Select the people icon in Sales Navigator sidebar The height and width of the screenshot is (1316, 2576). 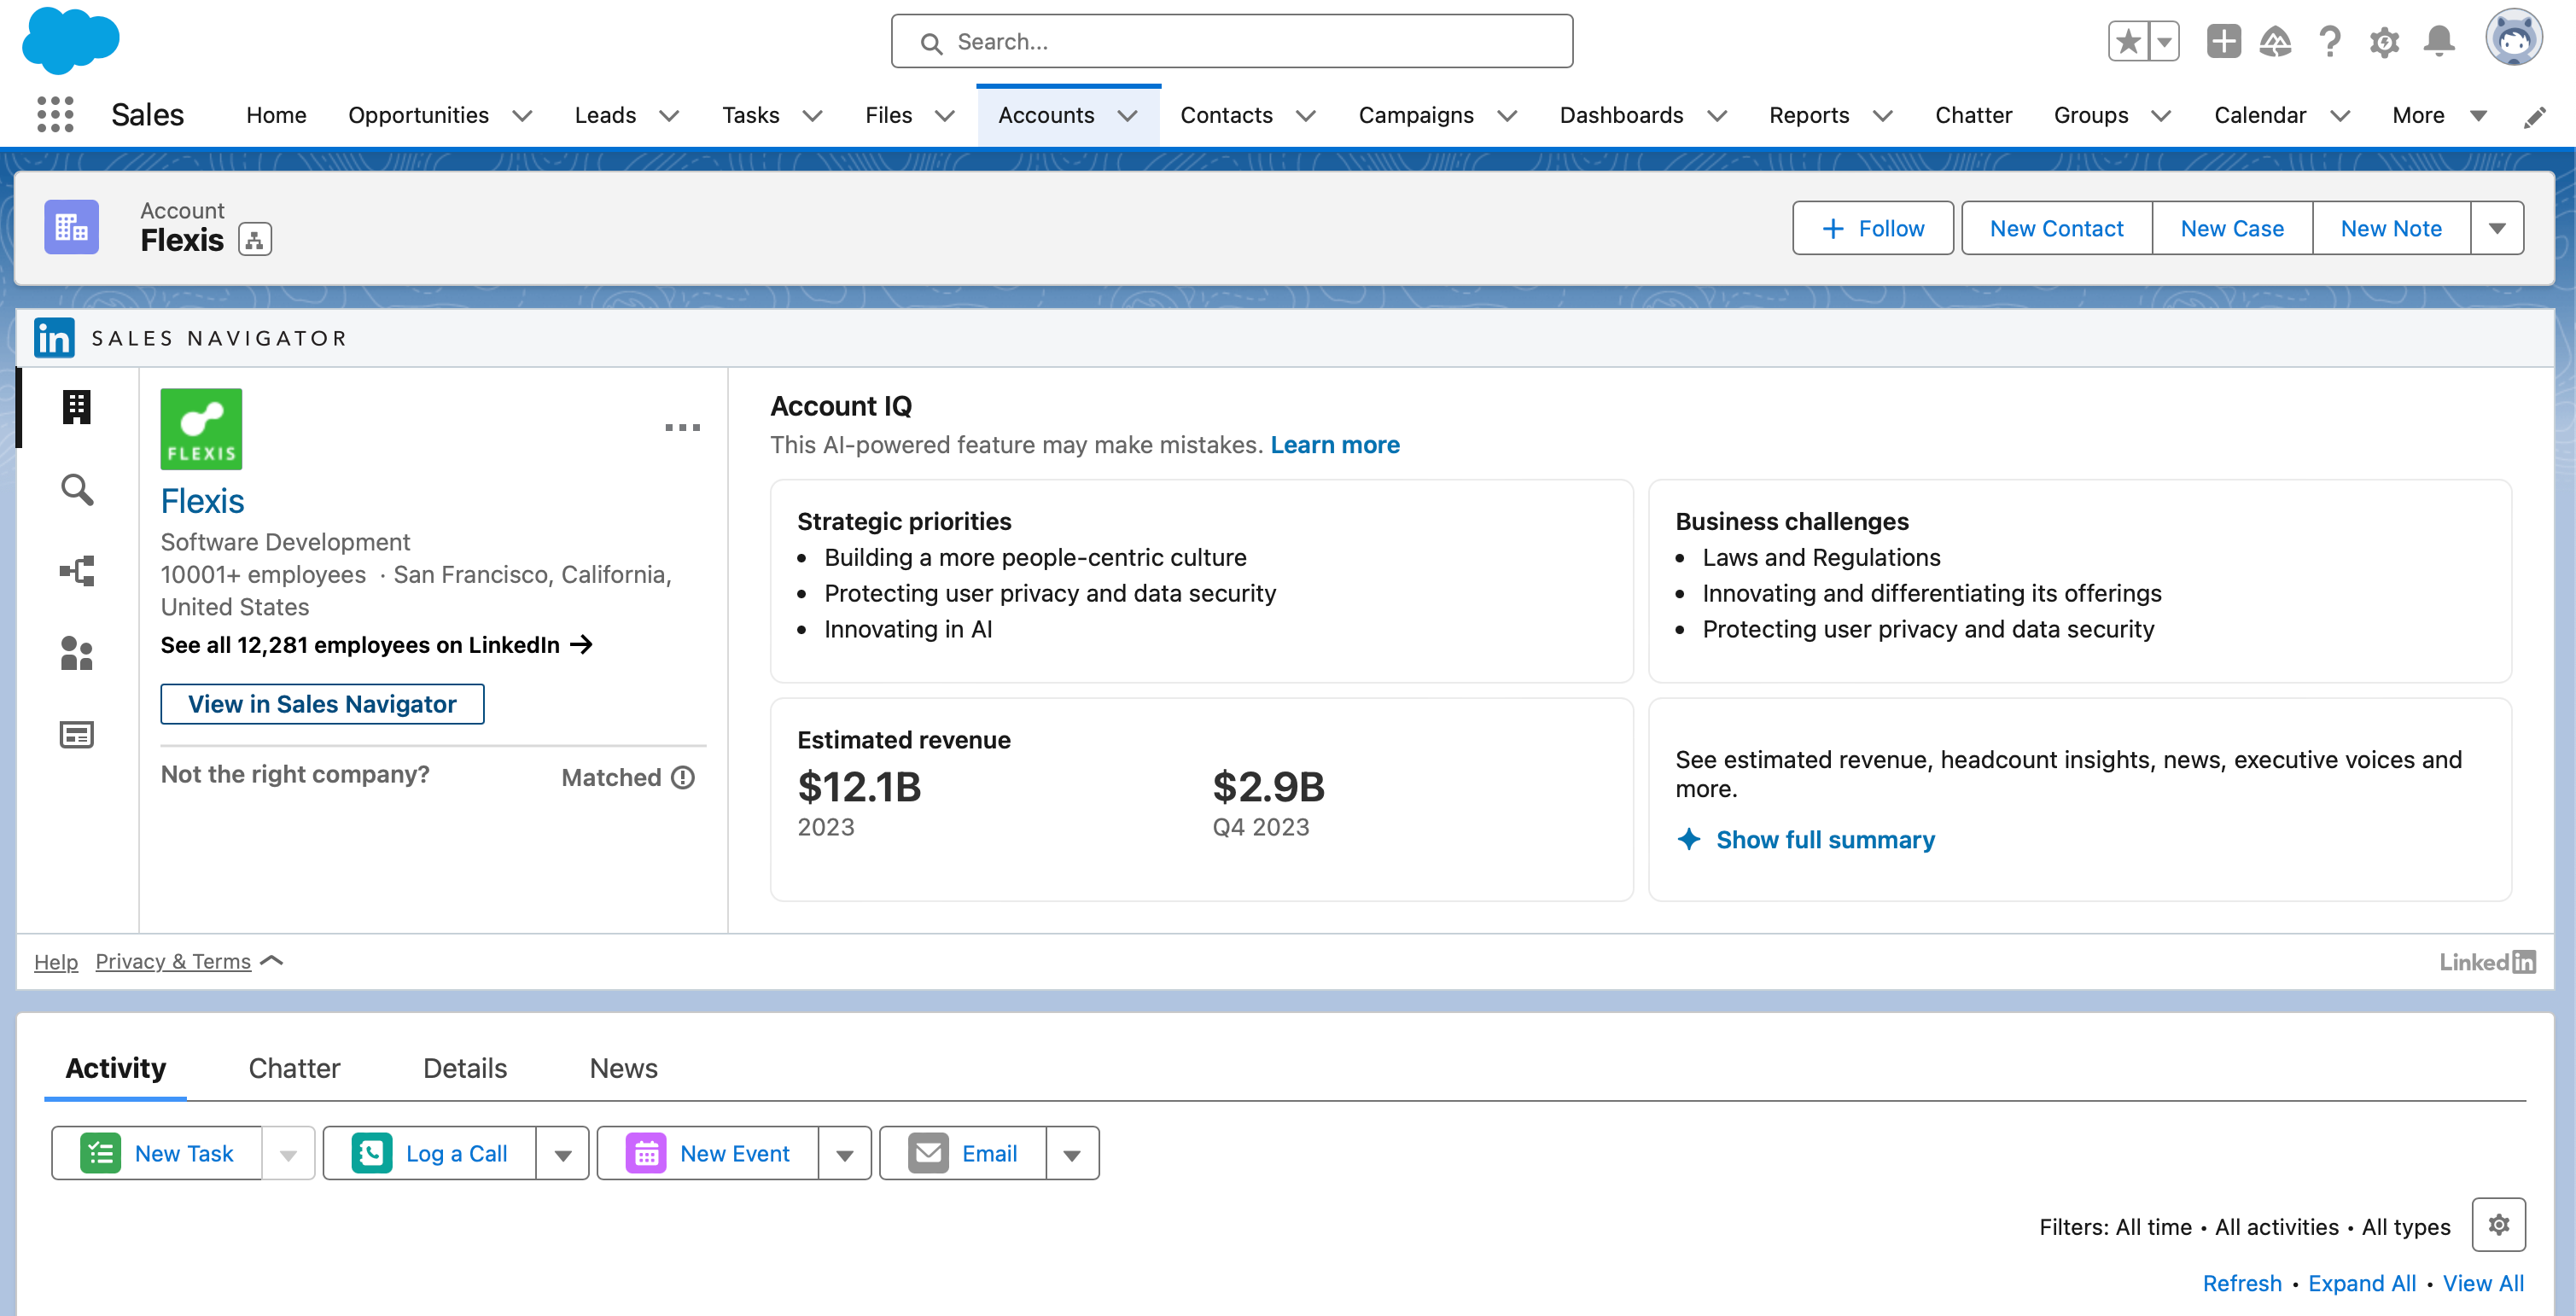pyautogui.click(x=77, y=653)
